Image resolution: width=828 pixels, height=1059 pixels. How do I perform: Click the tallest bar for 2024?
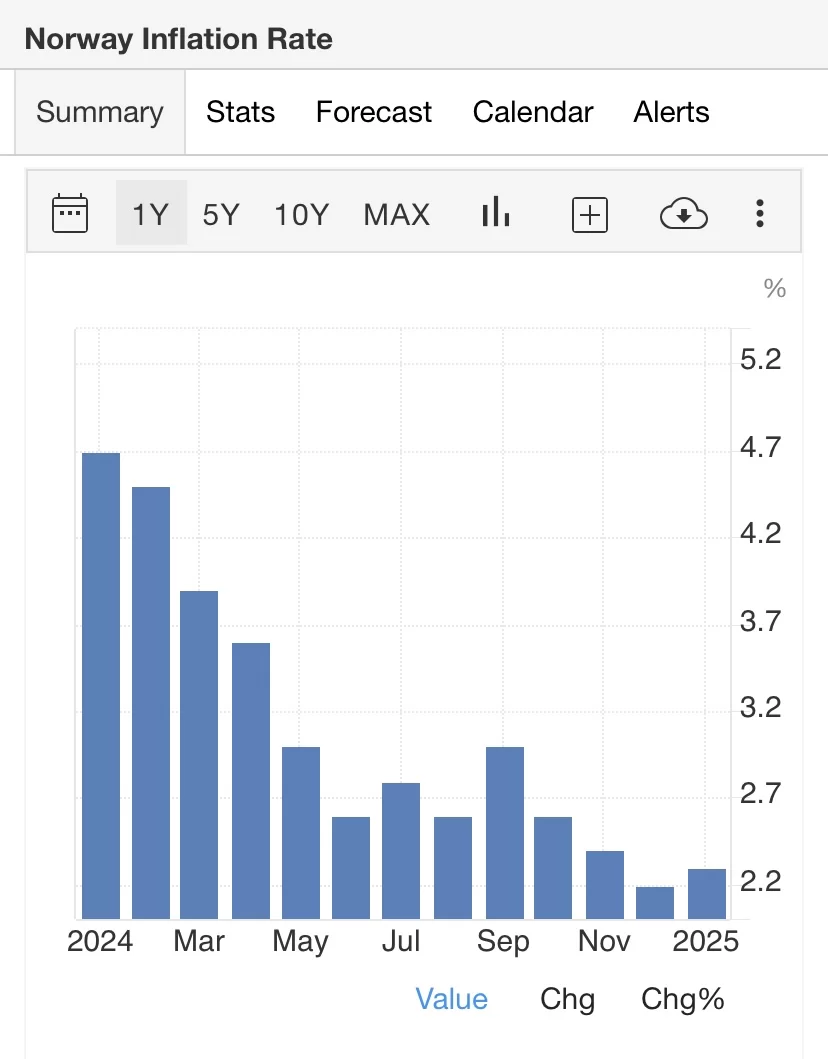pos(101,686)
